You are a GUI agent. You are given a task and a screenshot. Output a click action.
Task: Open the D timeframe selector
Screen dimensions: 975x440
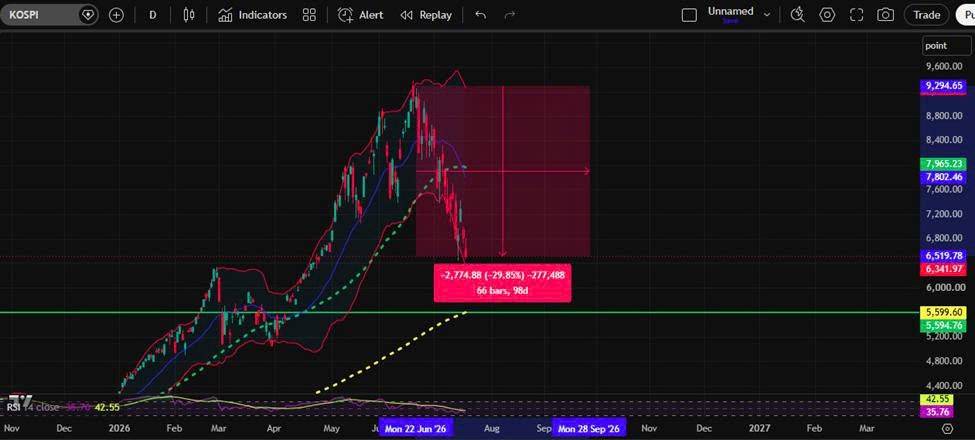pyautogui.click(x=152, y=16)
